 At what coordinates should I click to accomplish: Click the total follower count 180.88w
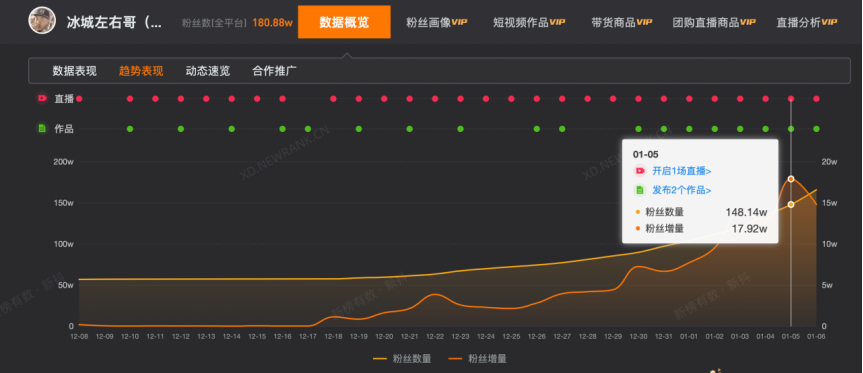click(x=272, y=23)
